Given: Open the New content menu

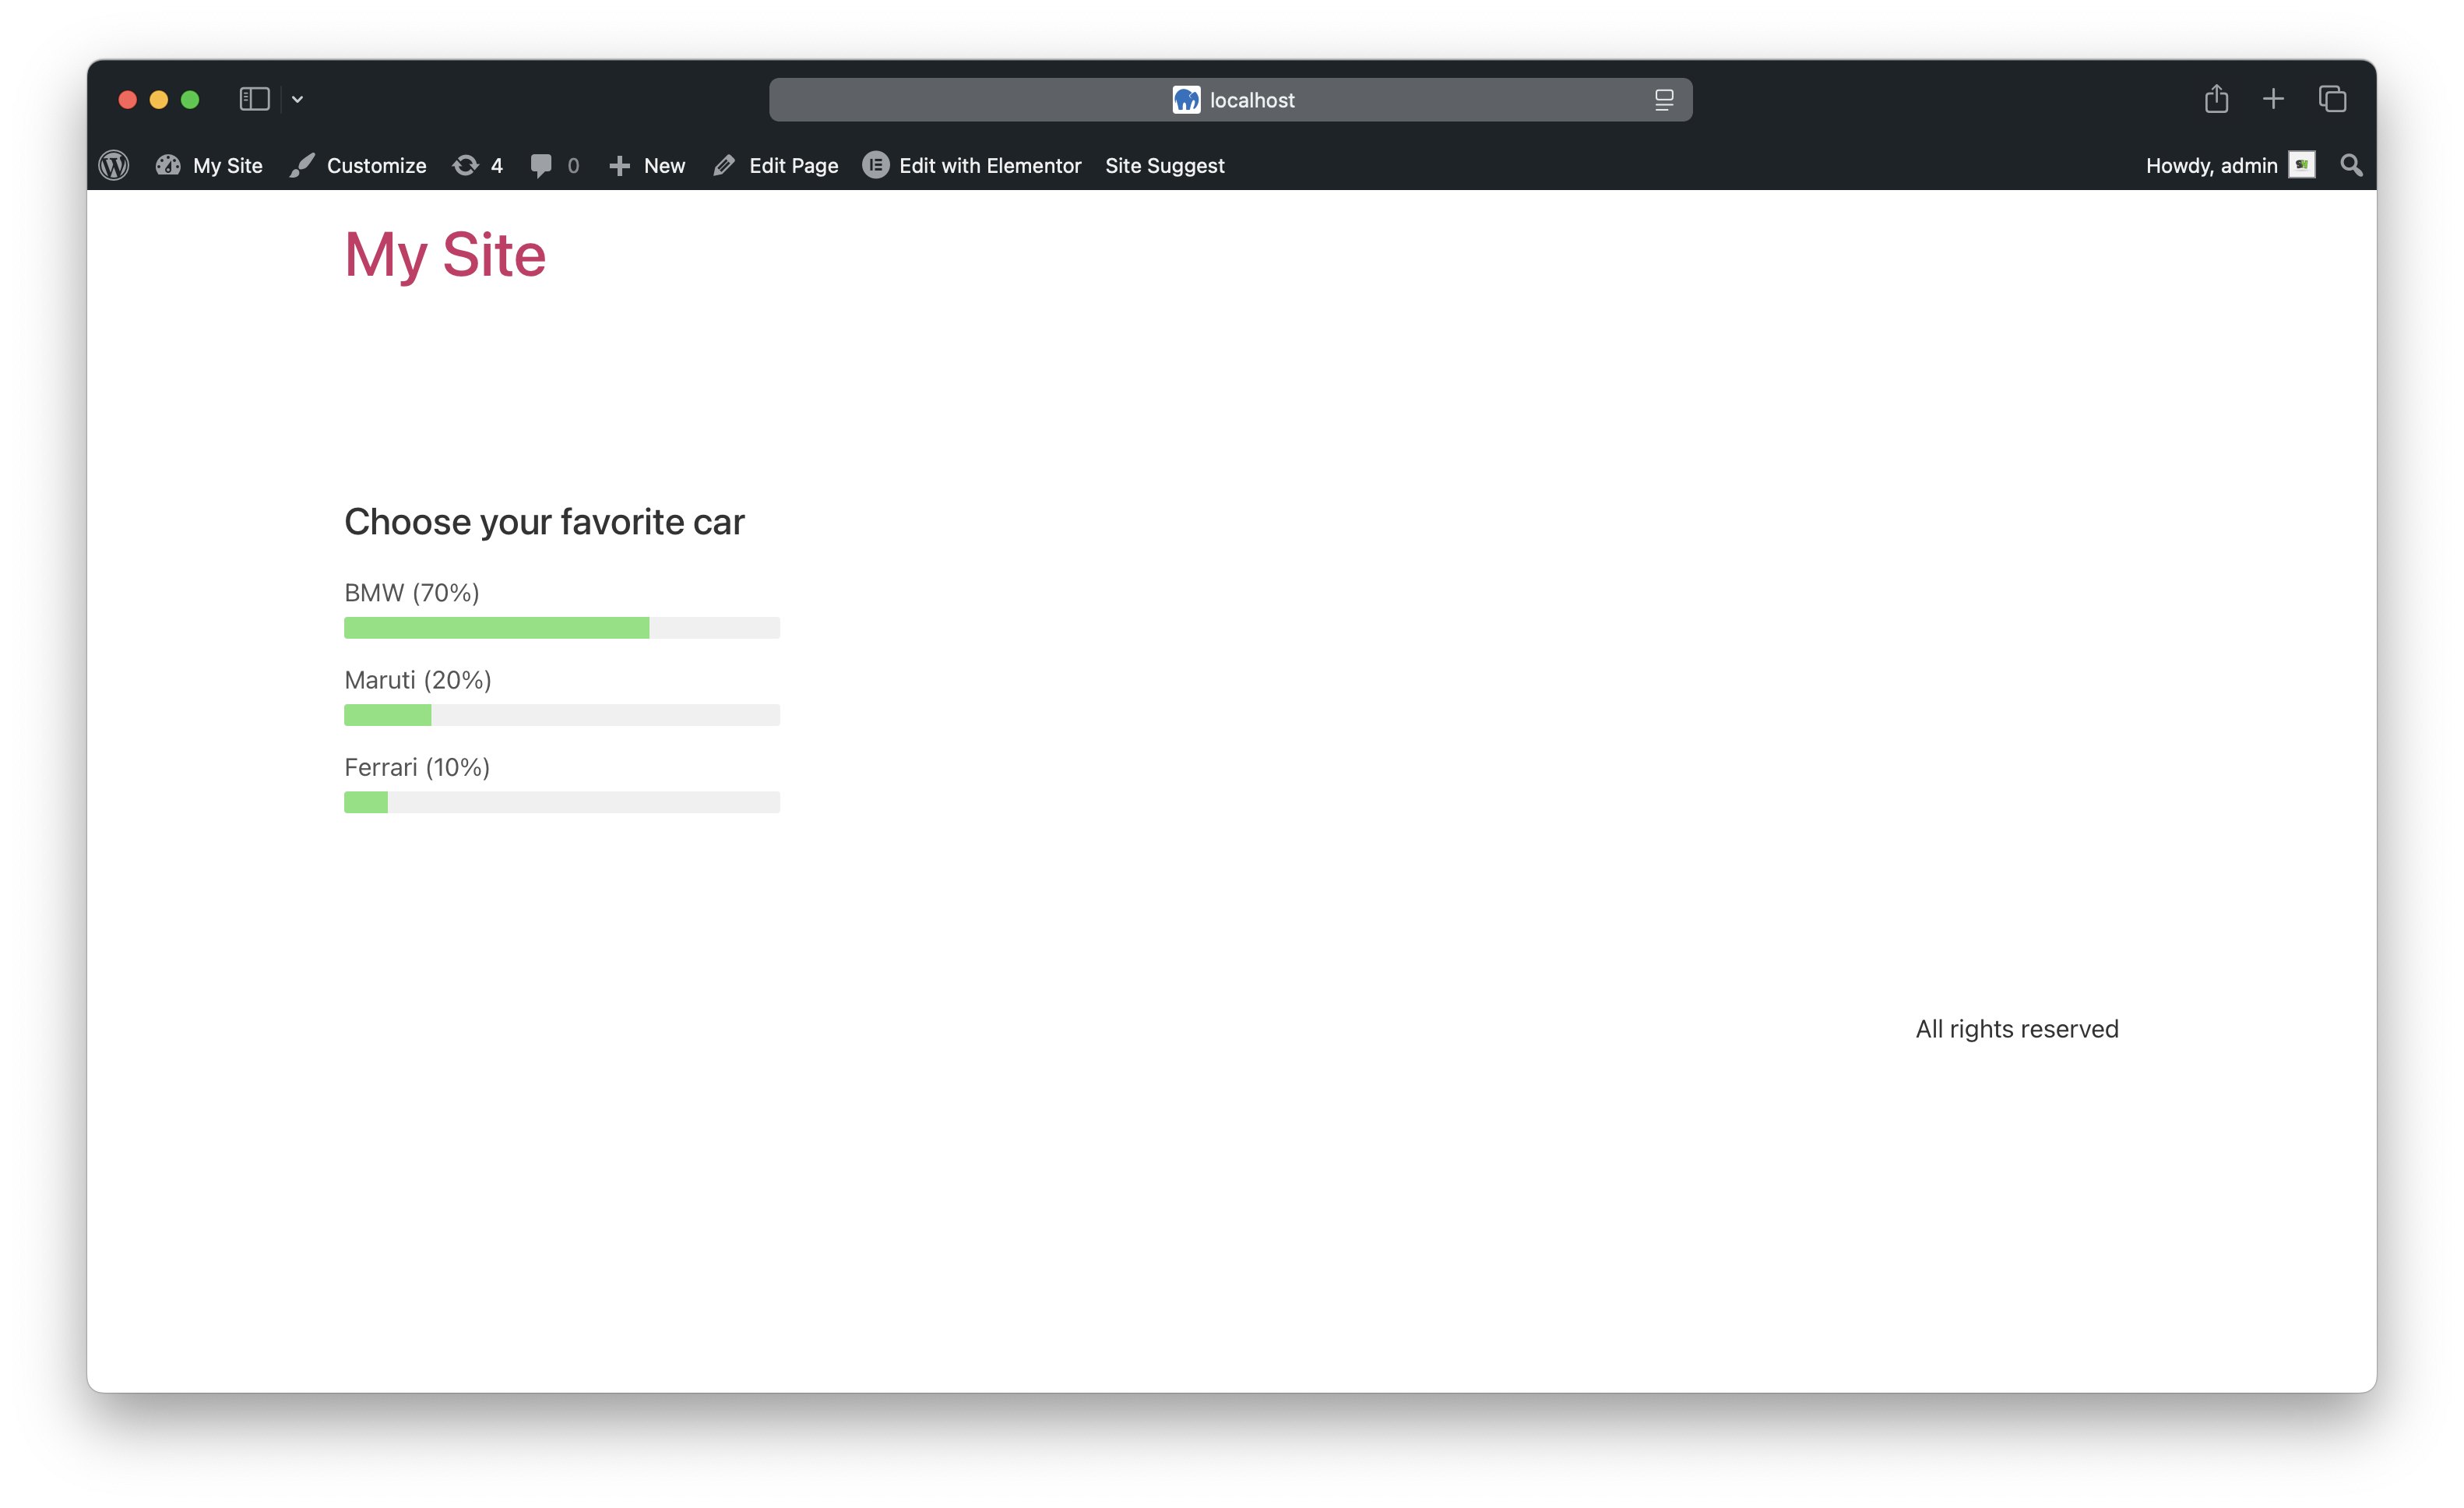Looking at the screenshot, I should click(x=647, y=165).
